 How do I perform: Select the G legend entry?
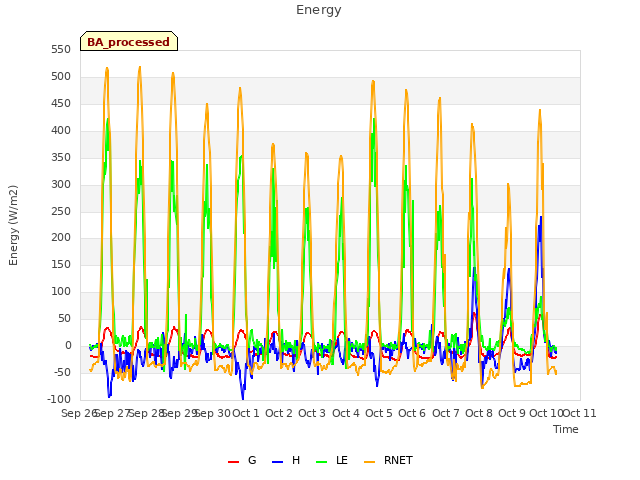[x=242, y=461]
